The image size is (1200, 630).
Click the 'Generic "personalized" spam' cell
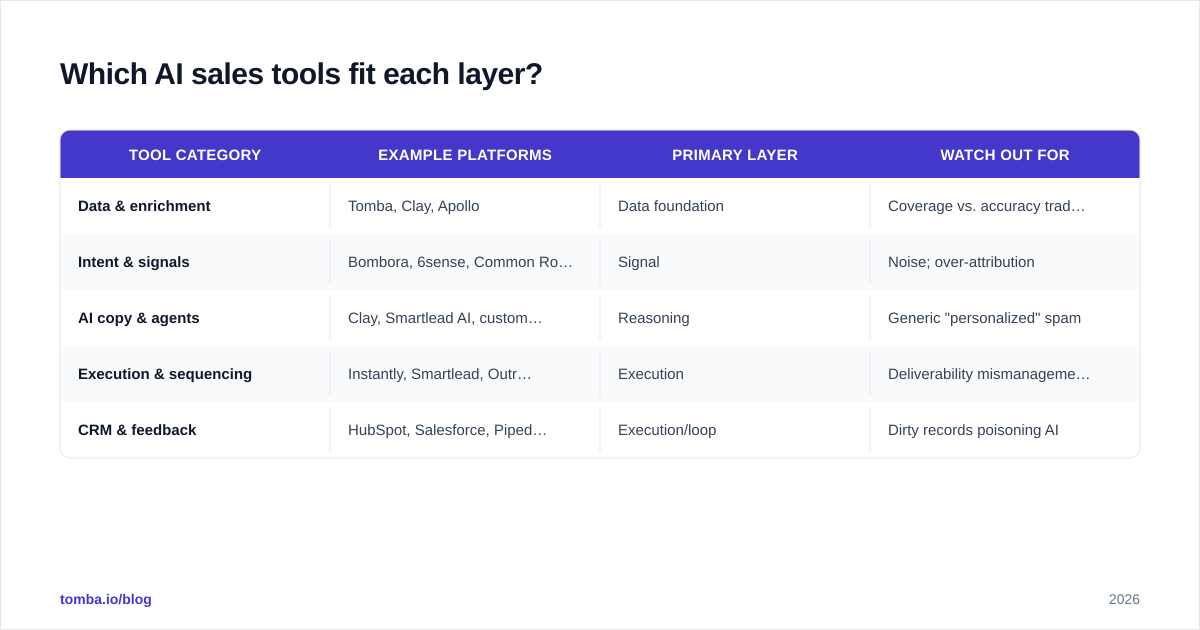984,318
